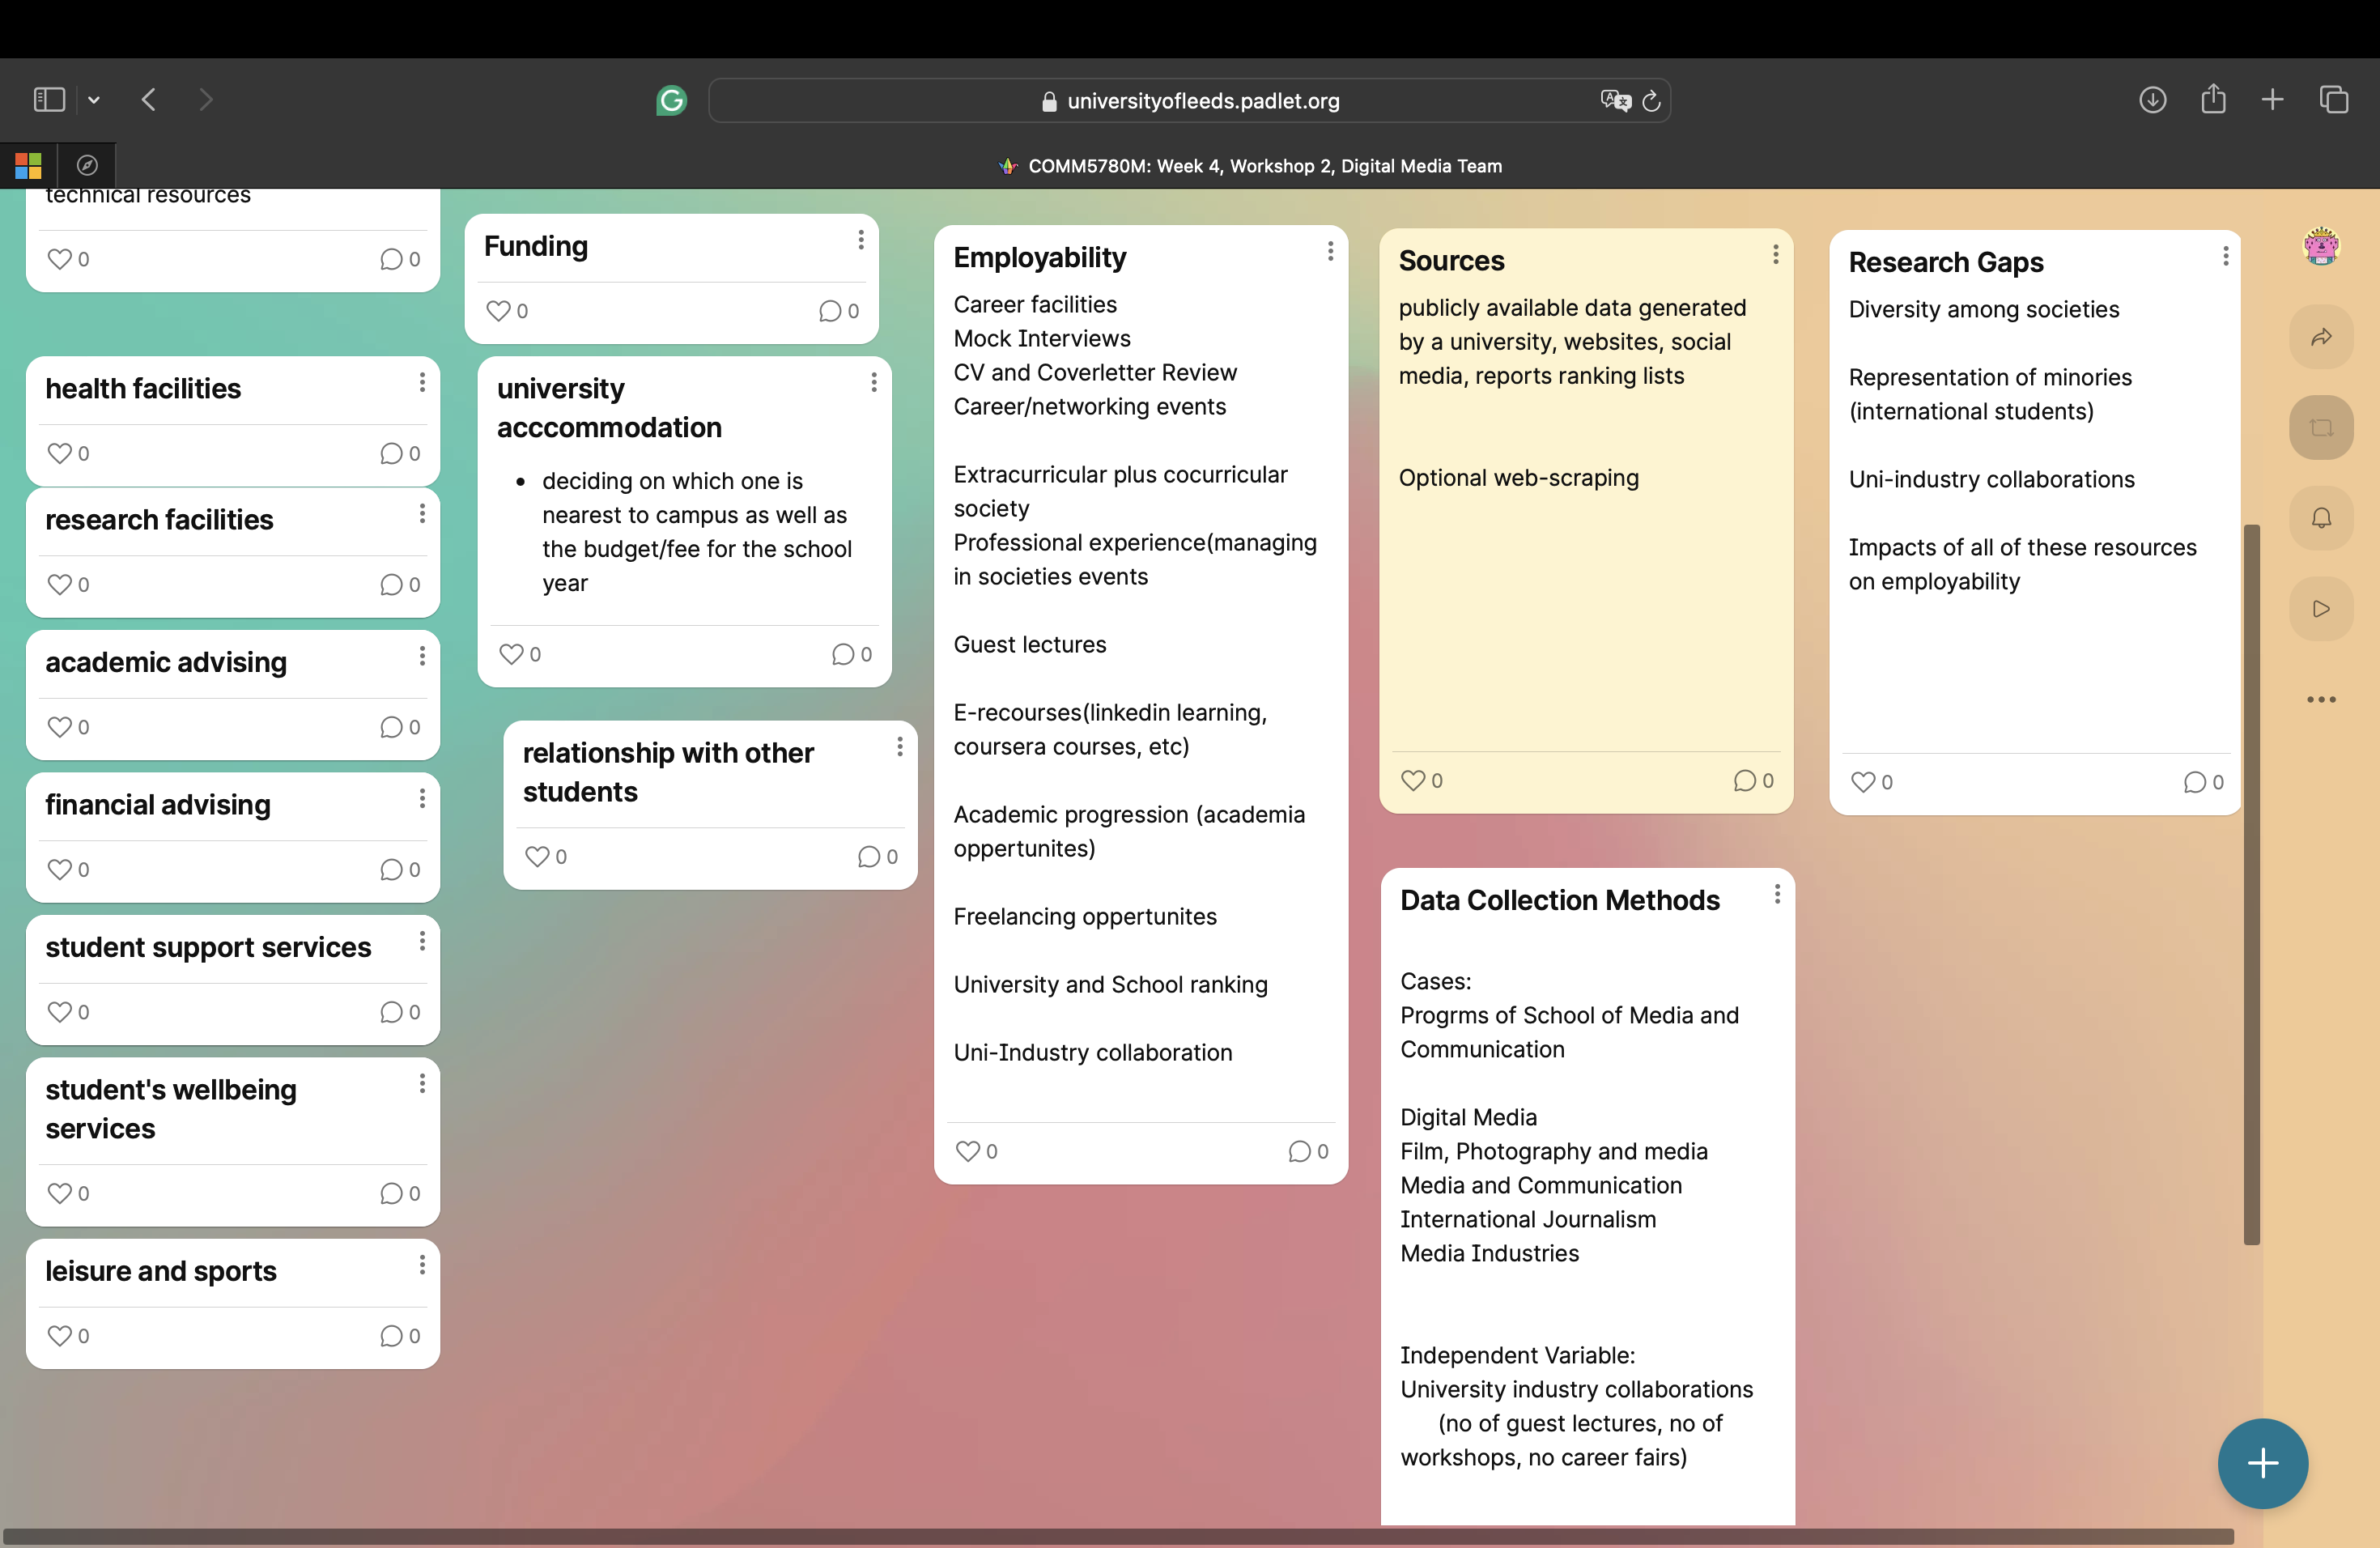Screen dimensions: 2380x1548
Task: Open Safari downloads icon
Action: 2152,100
